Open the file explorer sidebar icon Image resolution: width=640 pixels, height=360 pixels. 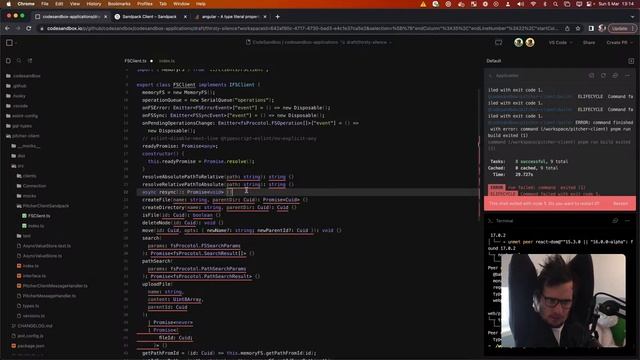coord(8,61)
